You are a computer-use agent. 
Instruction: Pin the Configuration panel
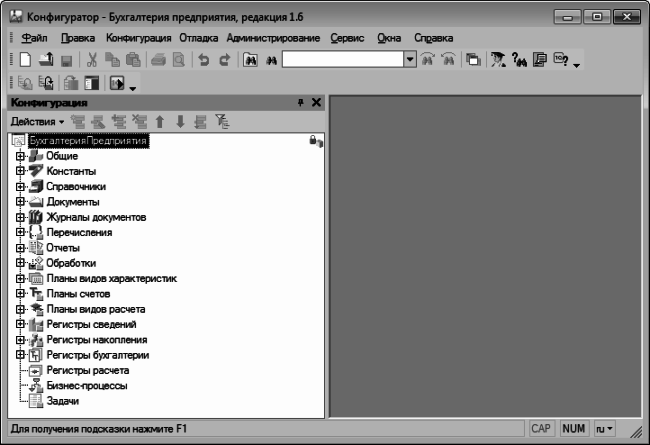301,102
